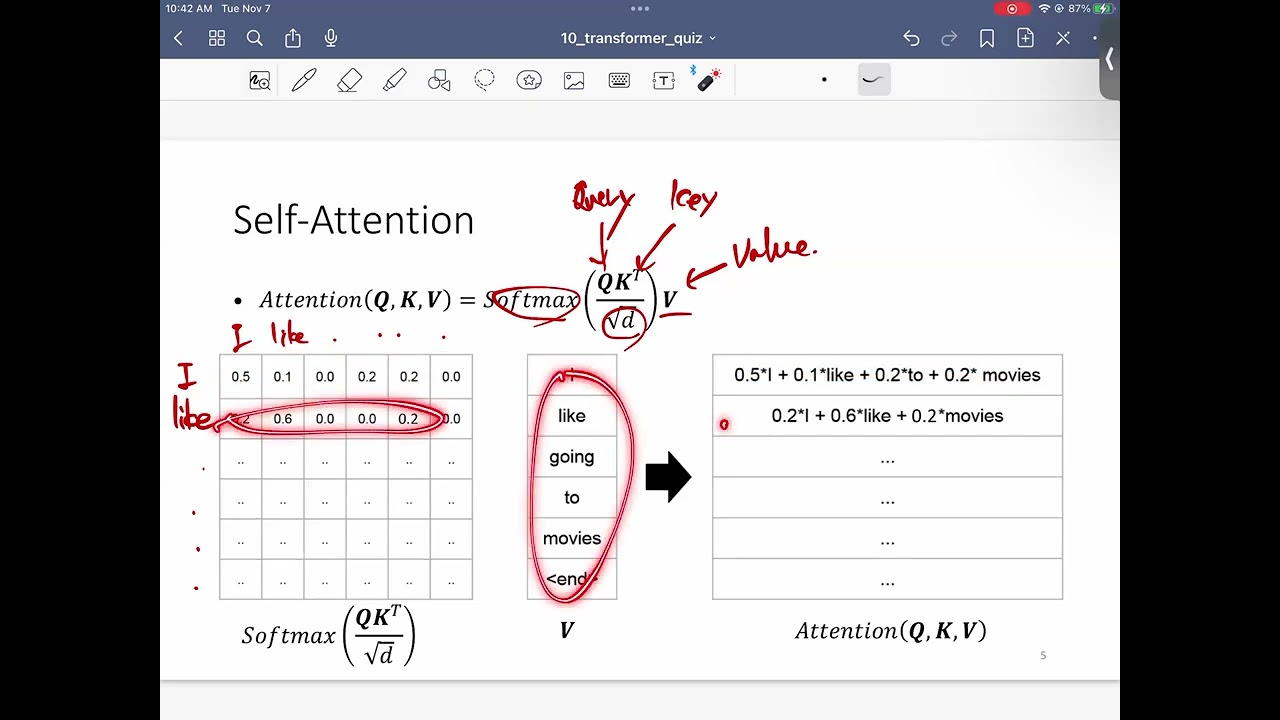Tap the battery 87% status indicator

(1091, 8)
